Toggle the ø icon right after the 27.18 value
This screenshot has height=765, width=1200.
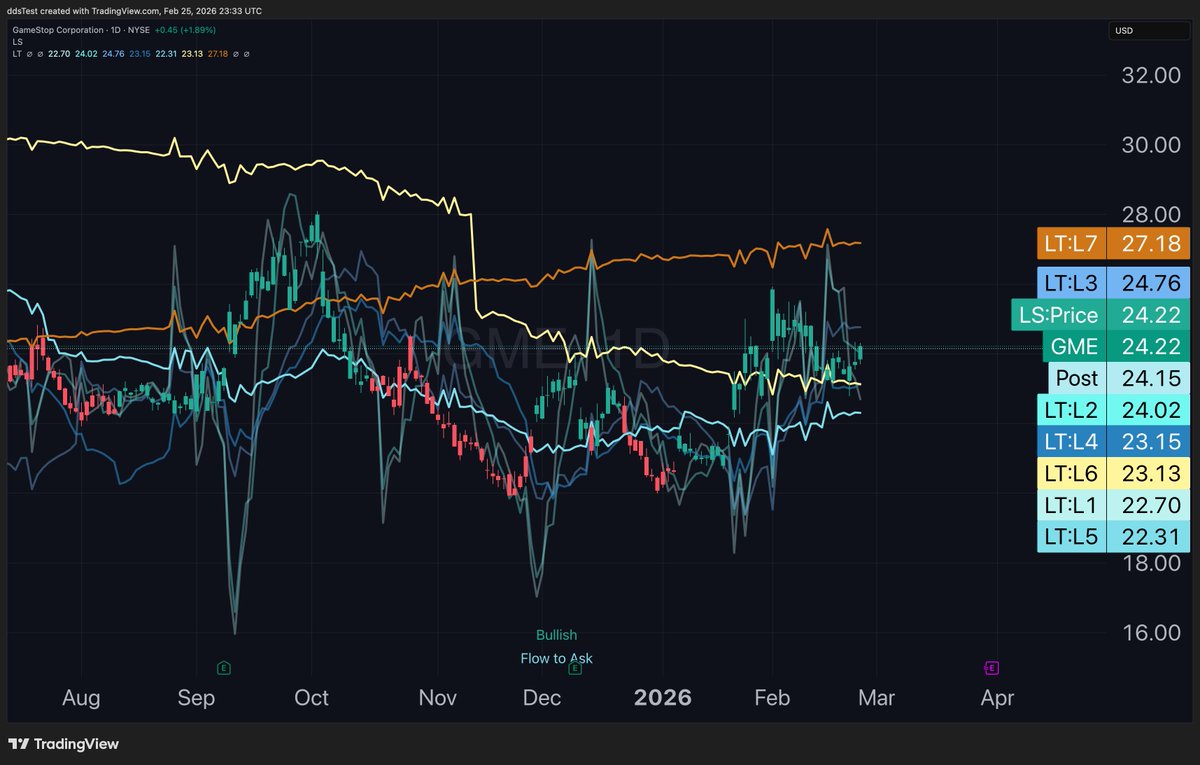tap(235, 53)
